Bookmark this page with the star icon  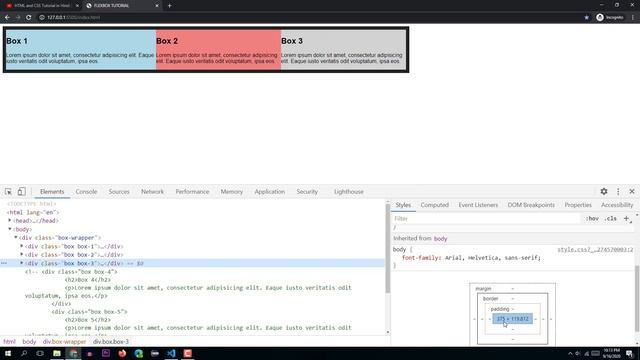(587, 18)
